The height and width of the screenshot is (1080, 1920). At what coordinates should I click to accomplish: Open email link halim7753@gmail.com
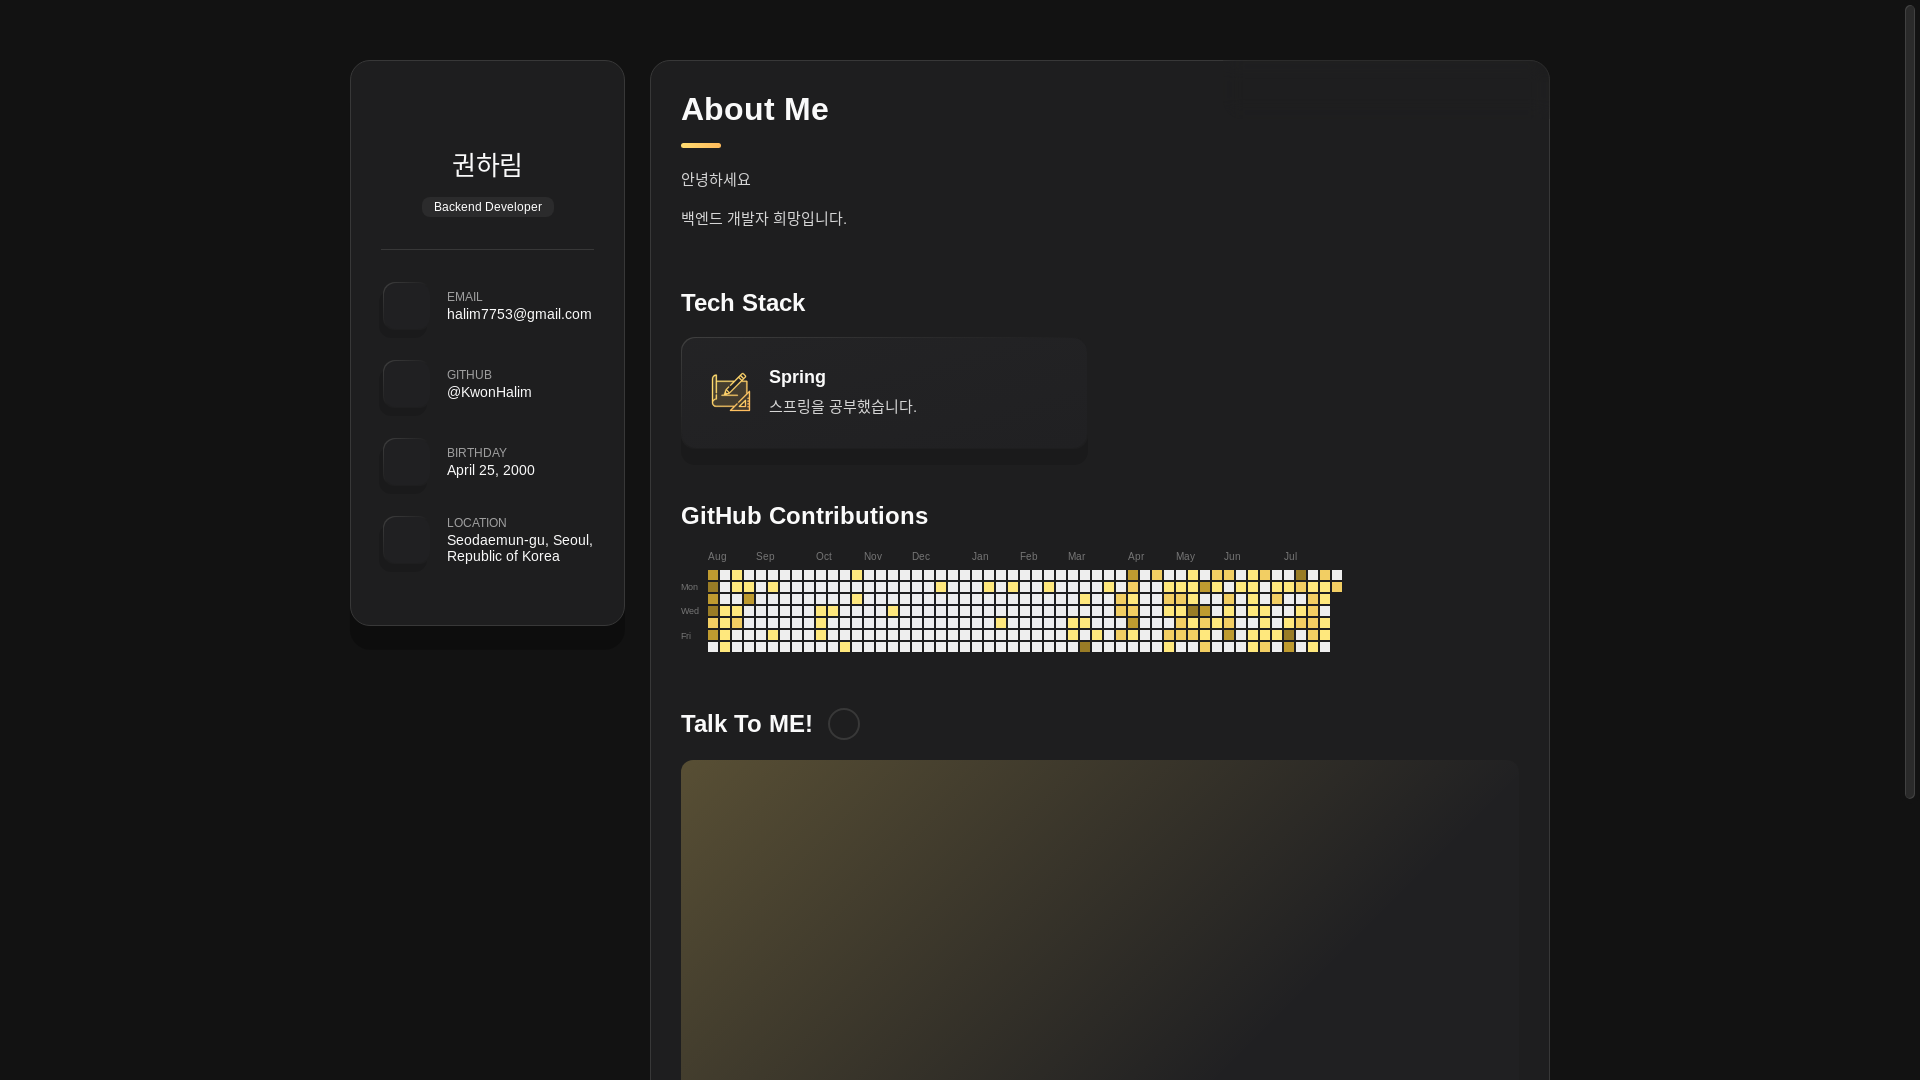(x=519, y=314)
